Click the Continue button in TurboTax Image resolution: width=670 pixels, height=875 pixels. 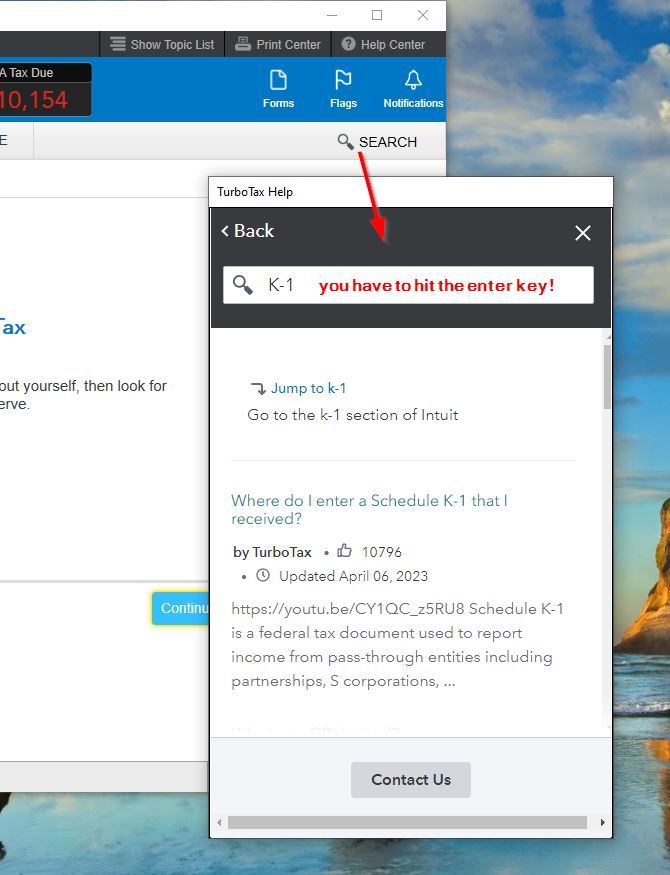click(x=181, y=608)
